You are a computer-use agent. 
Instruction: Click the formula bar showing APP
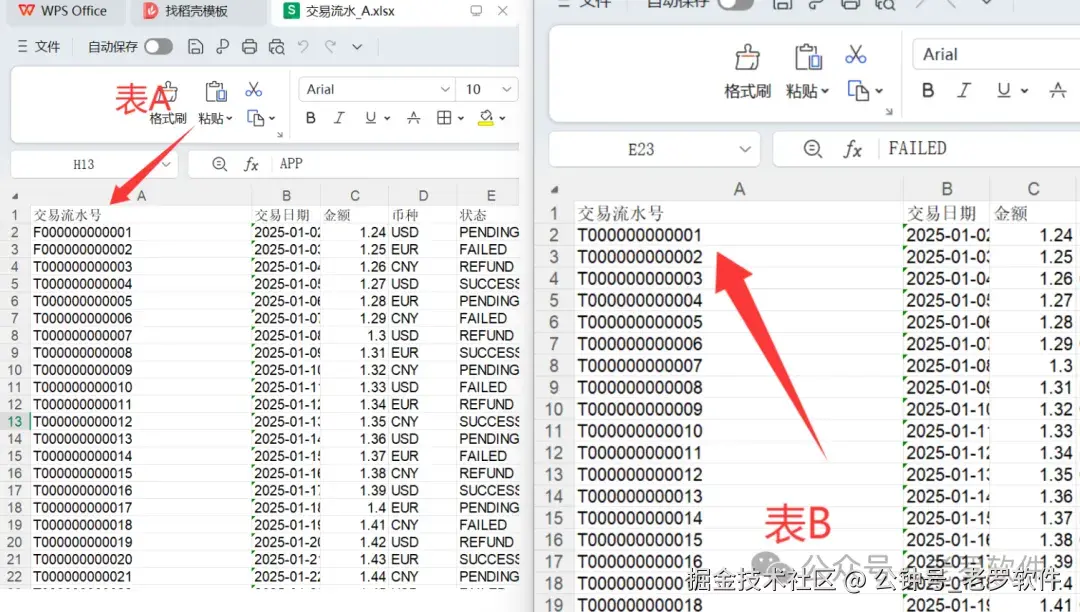click(396, 164)
